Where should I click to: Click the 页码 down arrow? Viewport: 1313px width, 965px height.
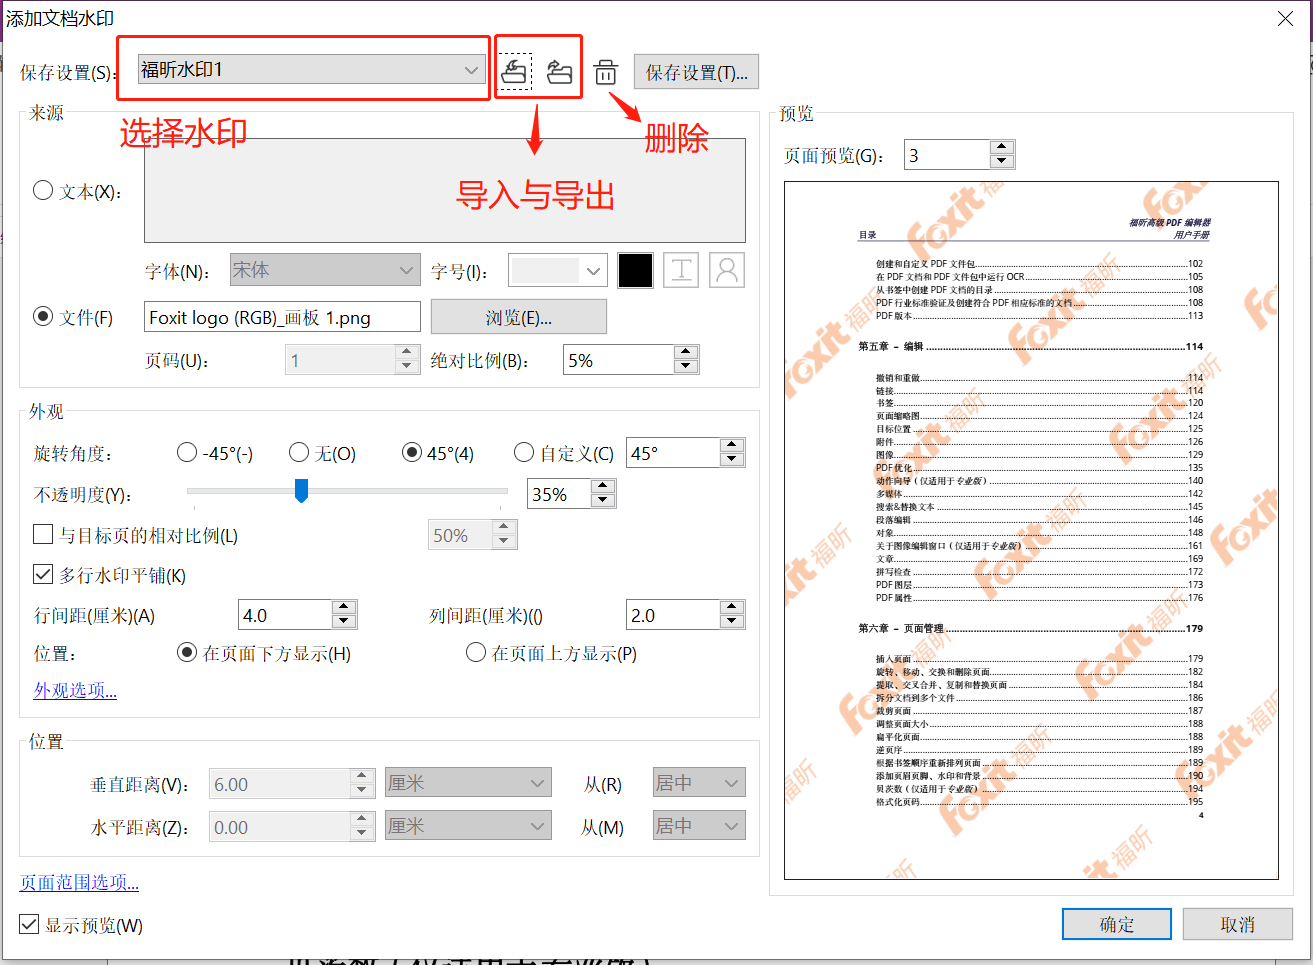pos(407,366)
